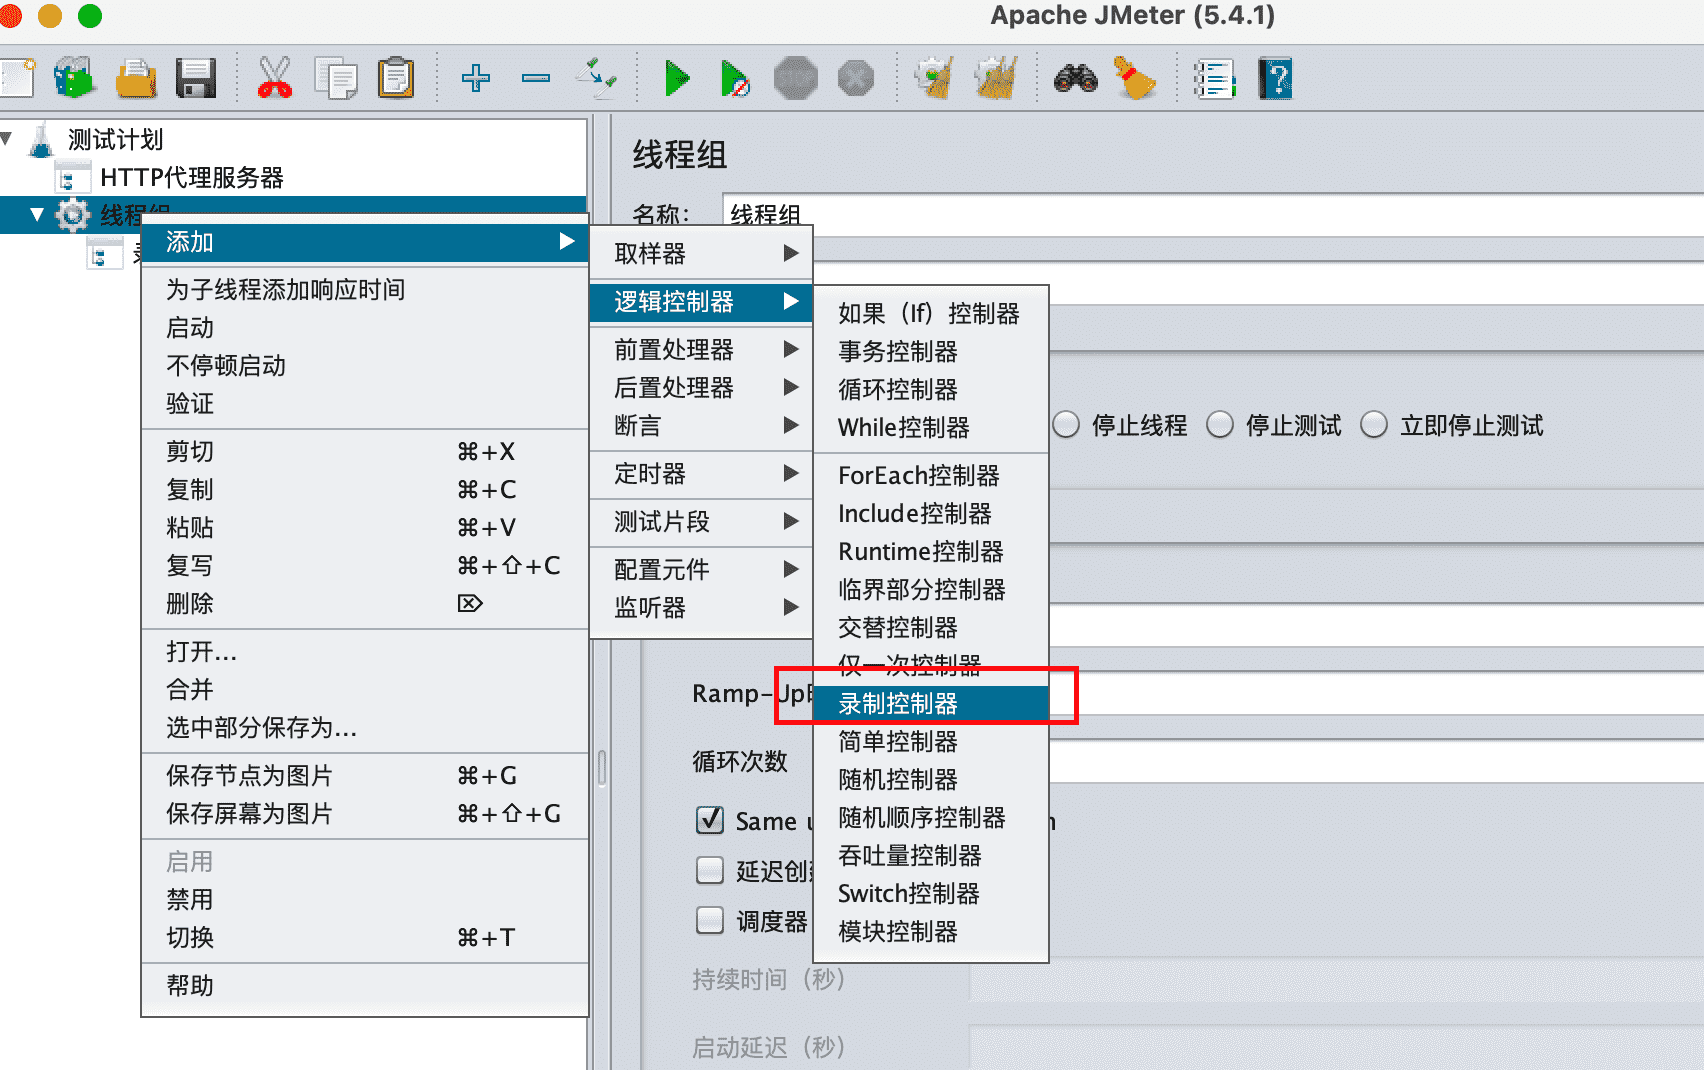Screen dimensions: 1704x1070
Task: Open the Templates toolbar icon
Action: pyautogui.click(x=75, y=78)
